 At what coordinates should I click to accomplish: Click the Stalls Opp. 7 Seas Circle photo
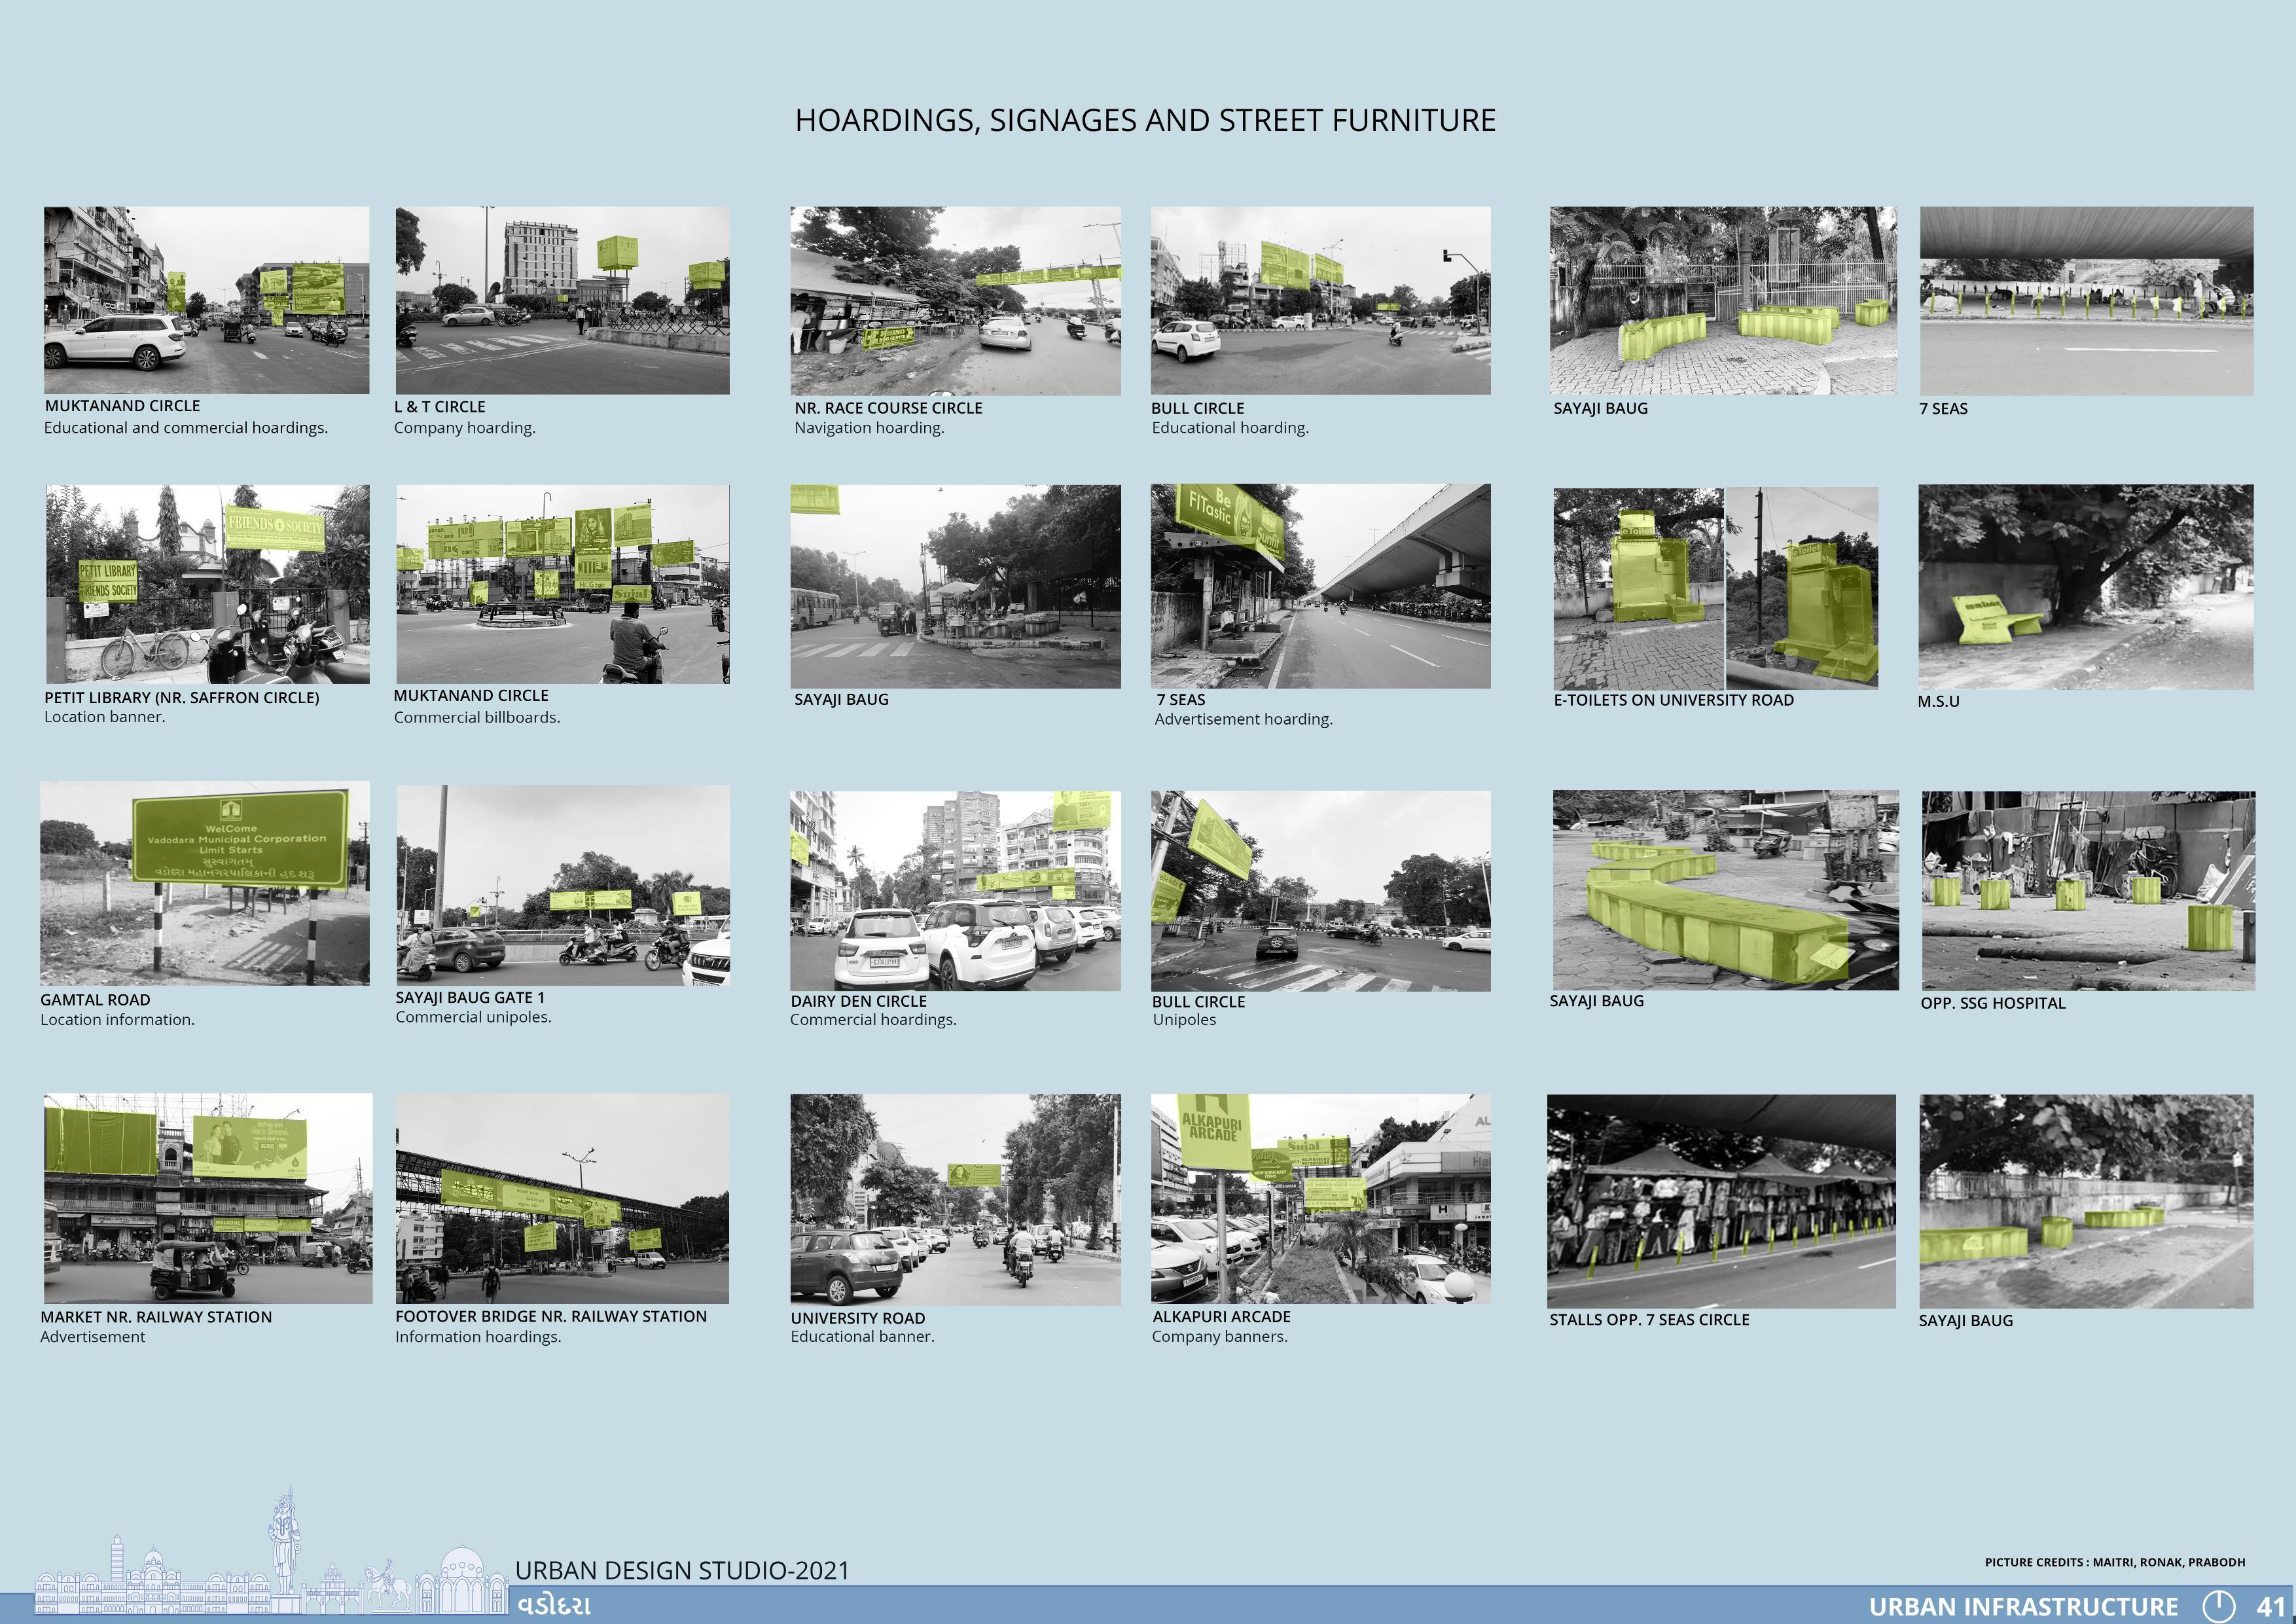1721,1200
